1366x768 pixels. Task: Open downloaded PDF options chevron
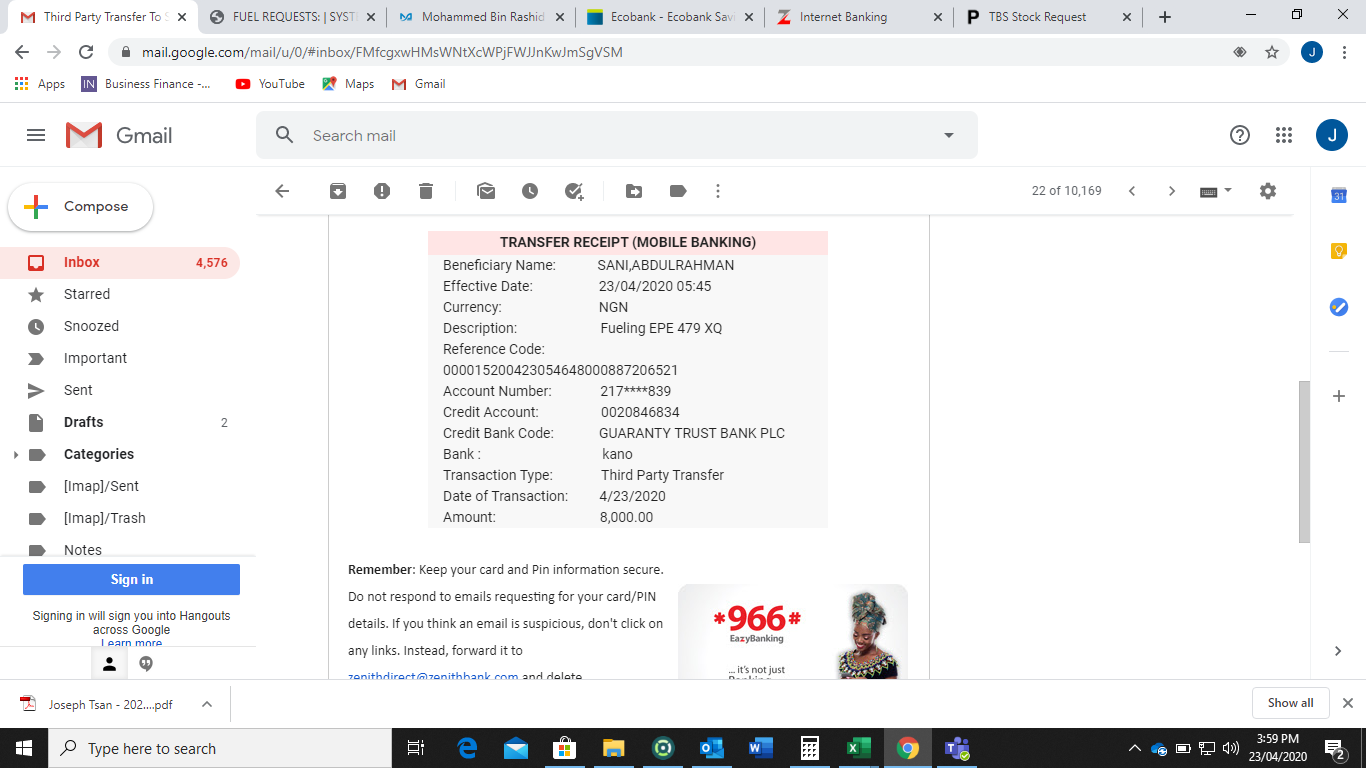(x=207, y=704)
